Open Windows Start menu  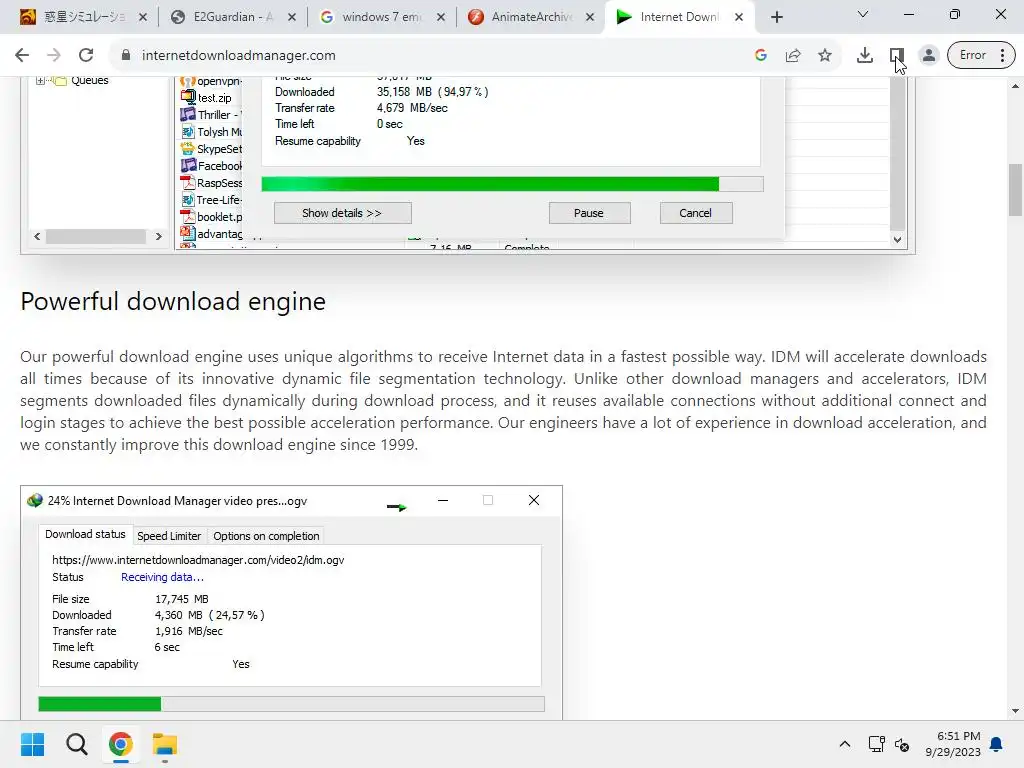click(32, 744)
